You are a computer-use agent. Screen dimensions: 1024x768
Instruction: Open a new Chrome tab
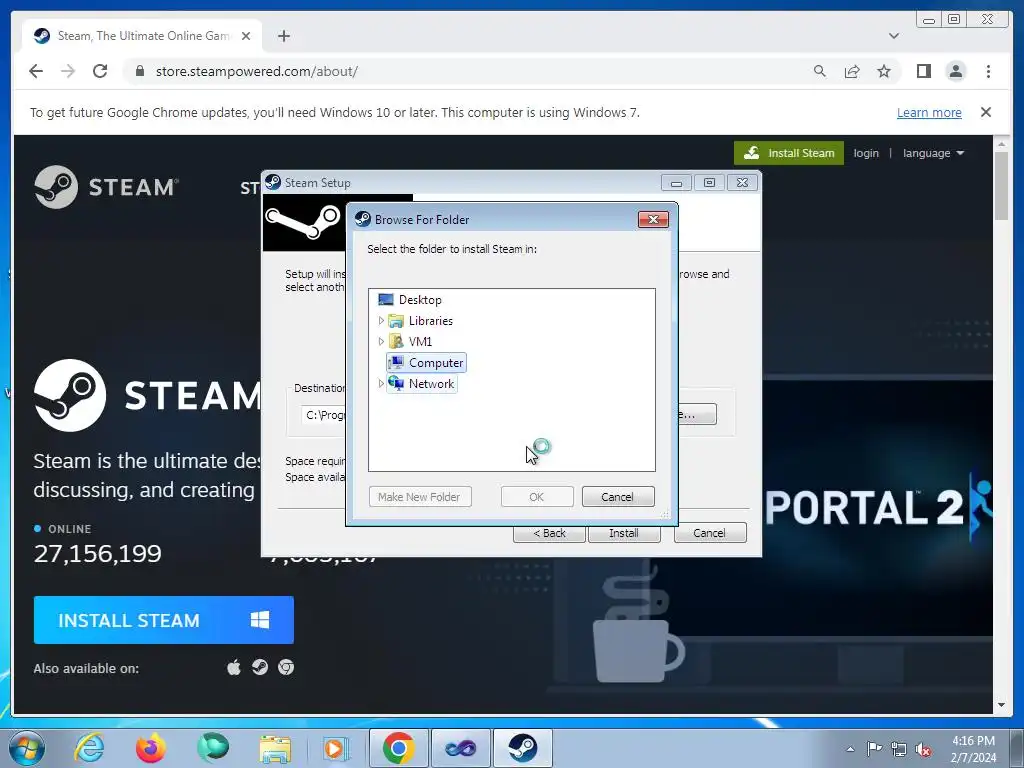[x=283, y=36]
